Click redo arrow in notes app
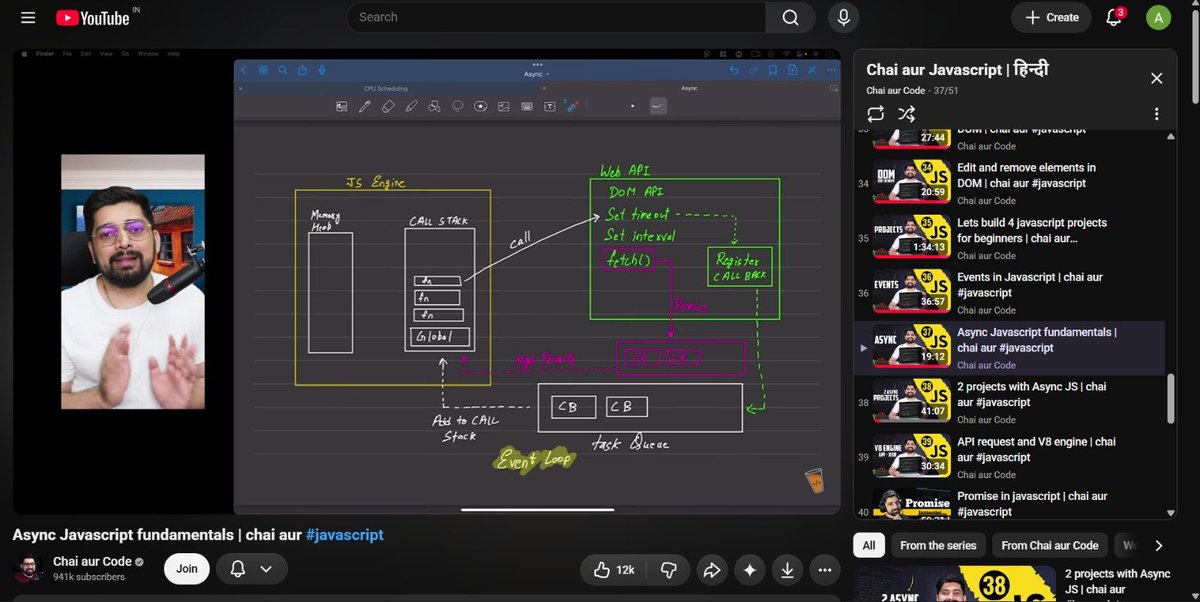The height and width of the screenshot is (602, 1200). click(753, 70)
